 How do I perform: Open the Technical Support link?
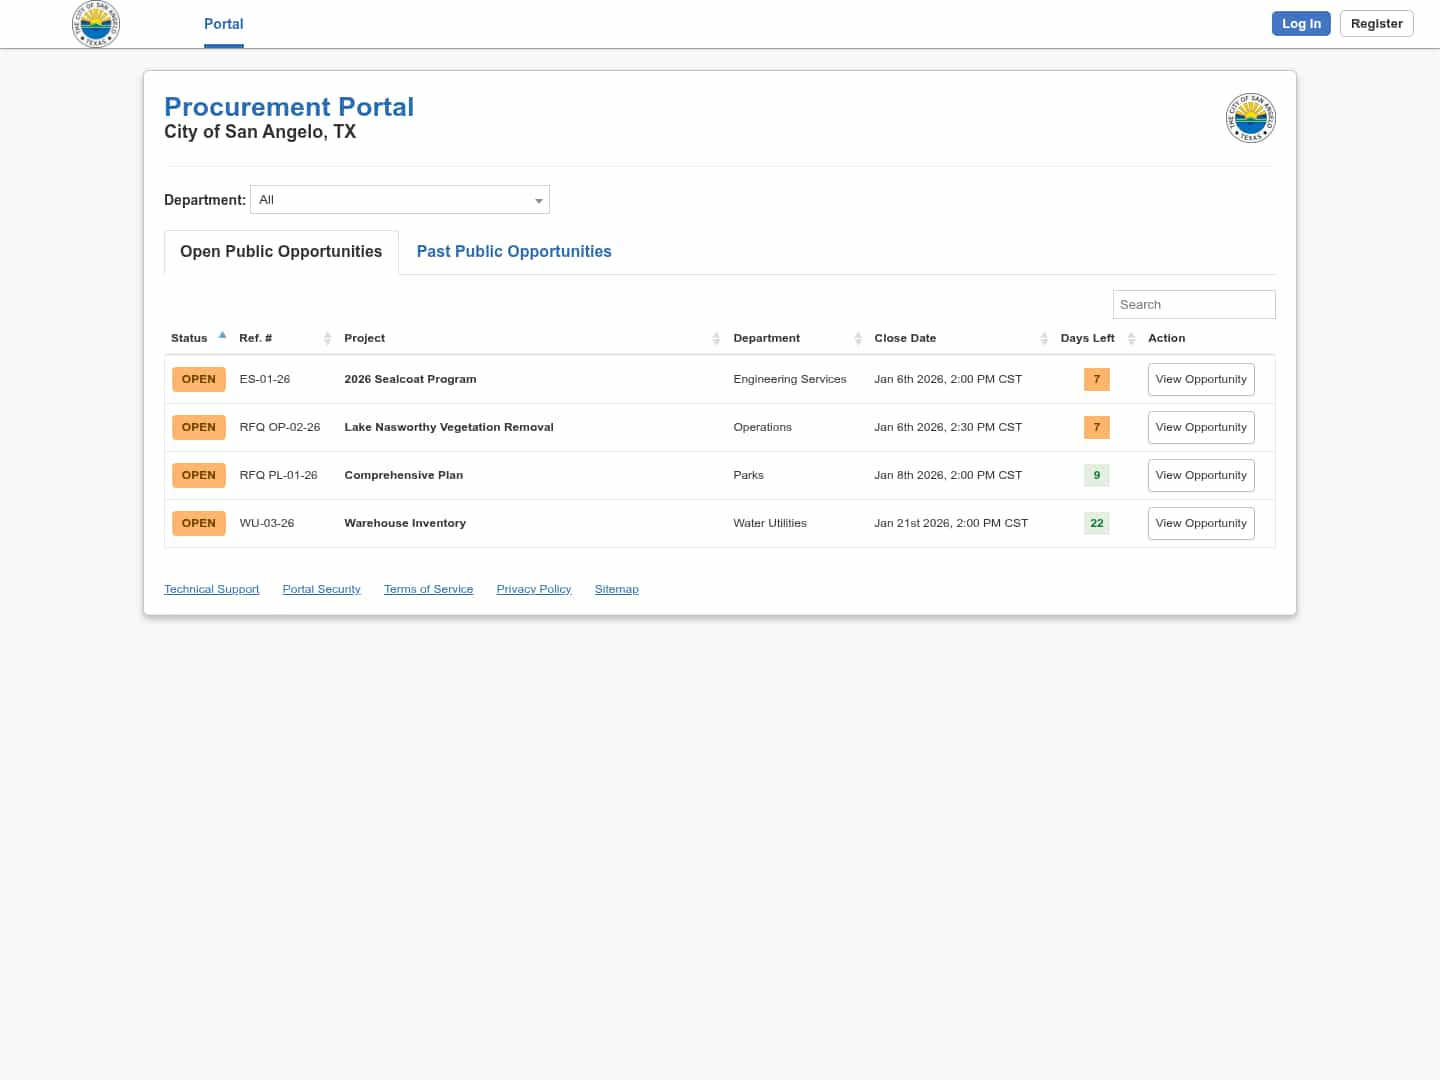pos(211,590)
